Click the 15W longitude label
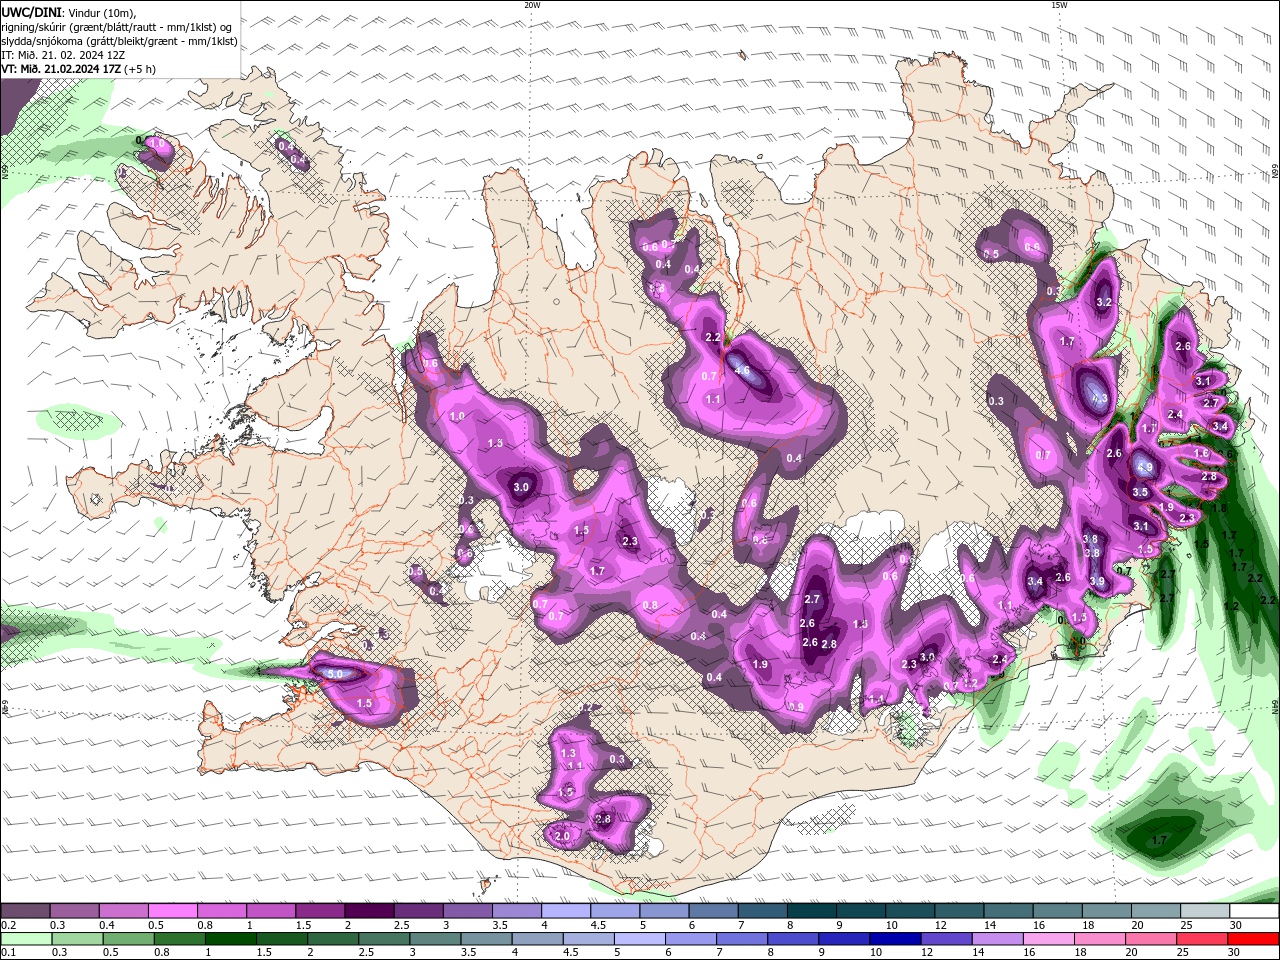 pyautogui.click(x=1059, y=5)
